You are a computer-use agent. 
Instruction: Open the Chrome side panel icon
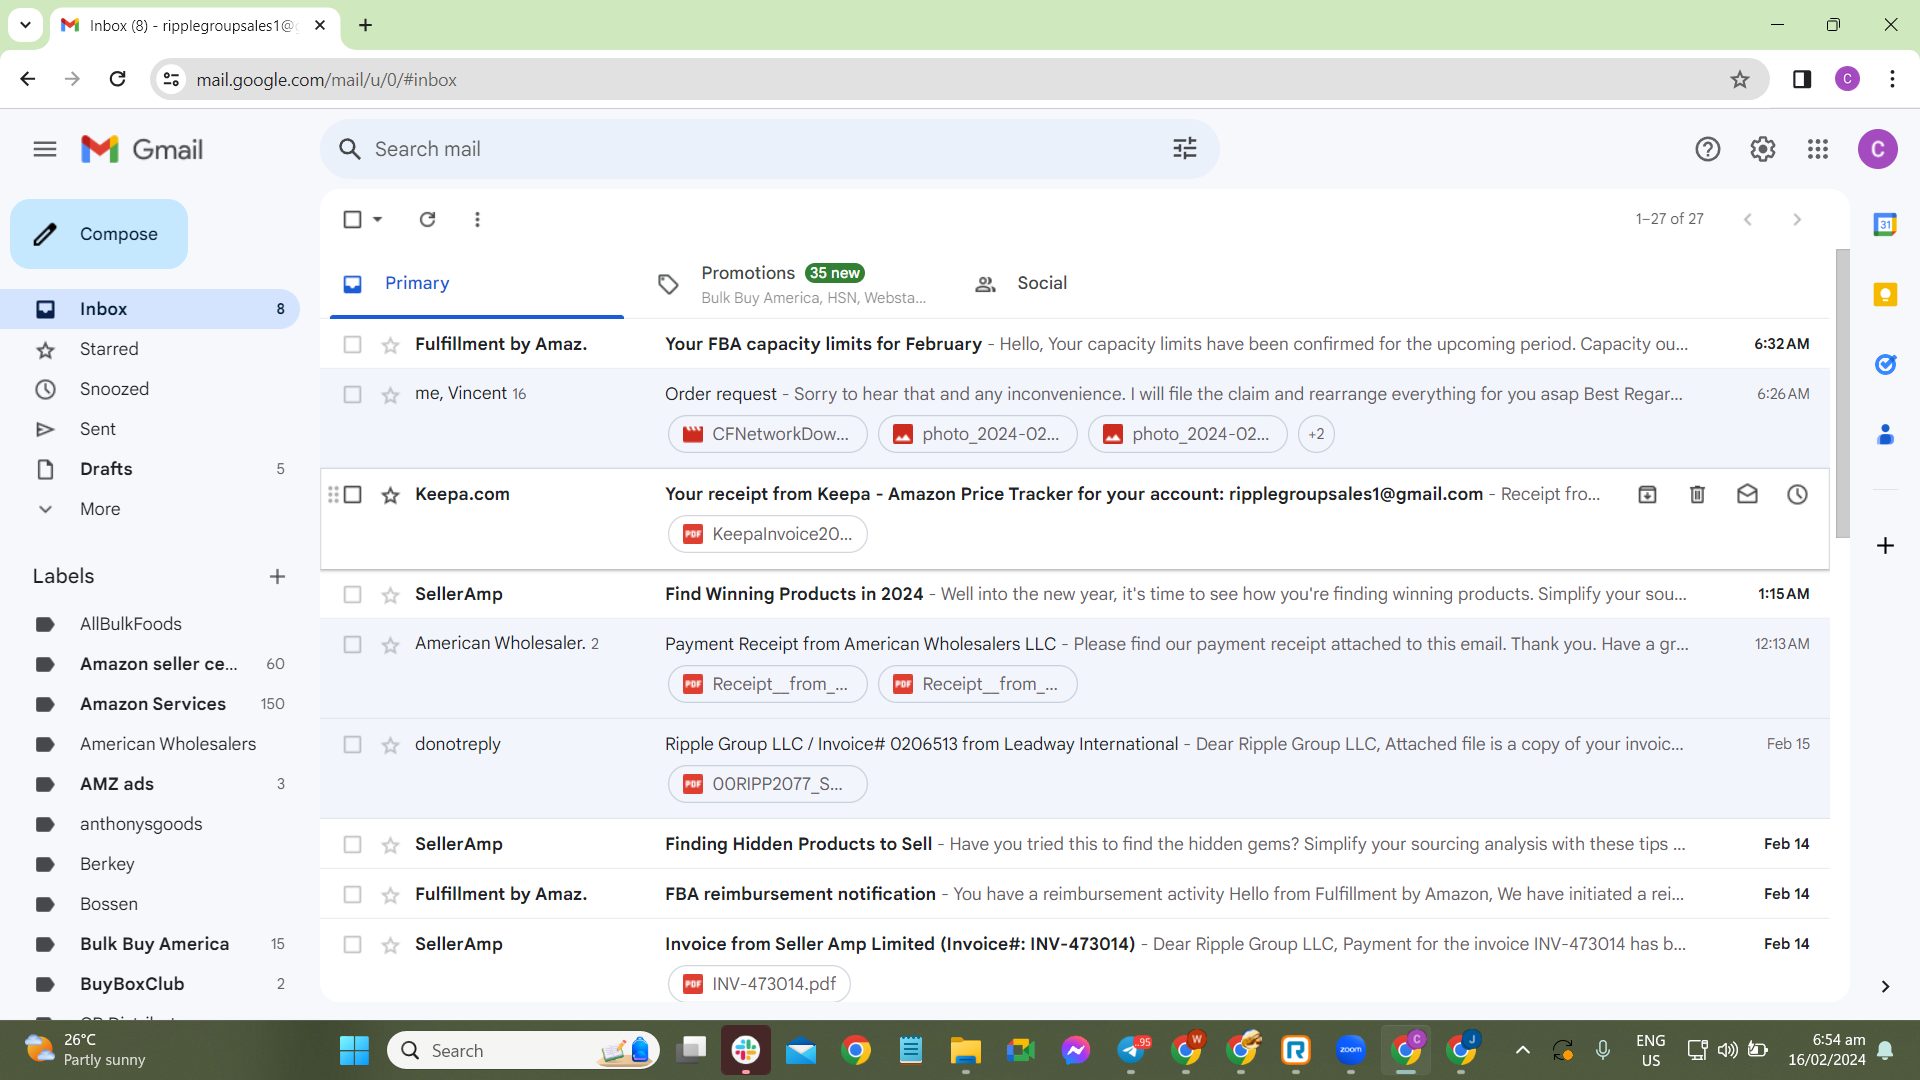pyautogui.click(x=1802, y=79)
